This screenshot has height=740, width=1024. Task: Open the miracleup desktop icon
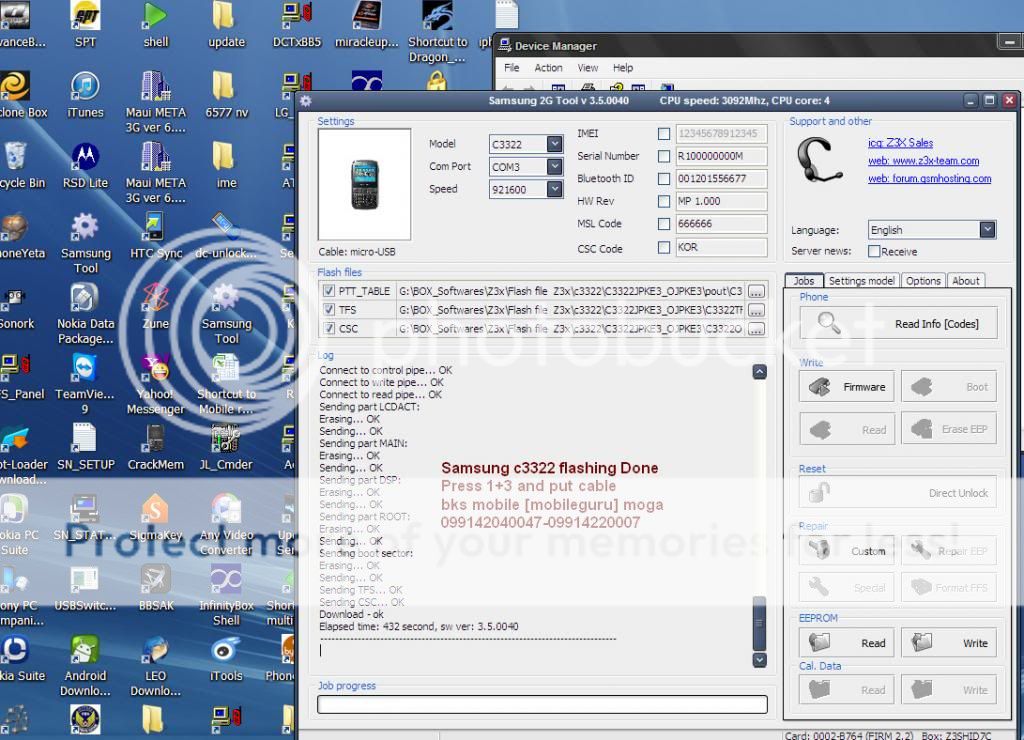[x=366, y=24]
